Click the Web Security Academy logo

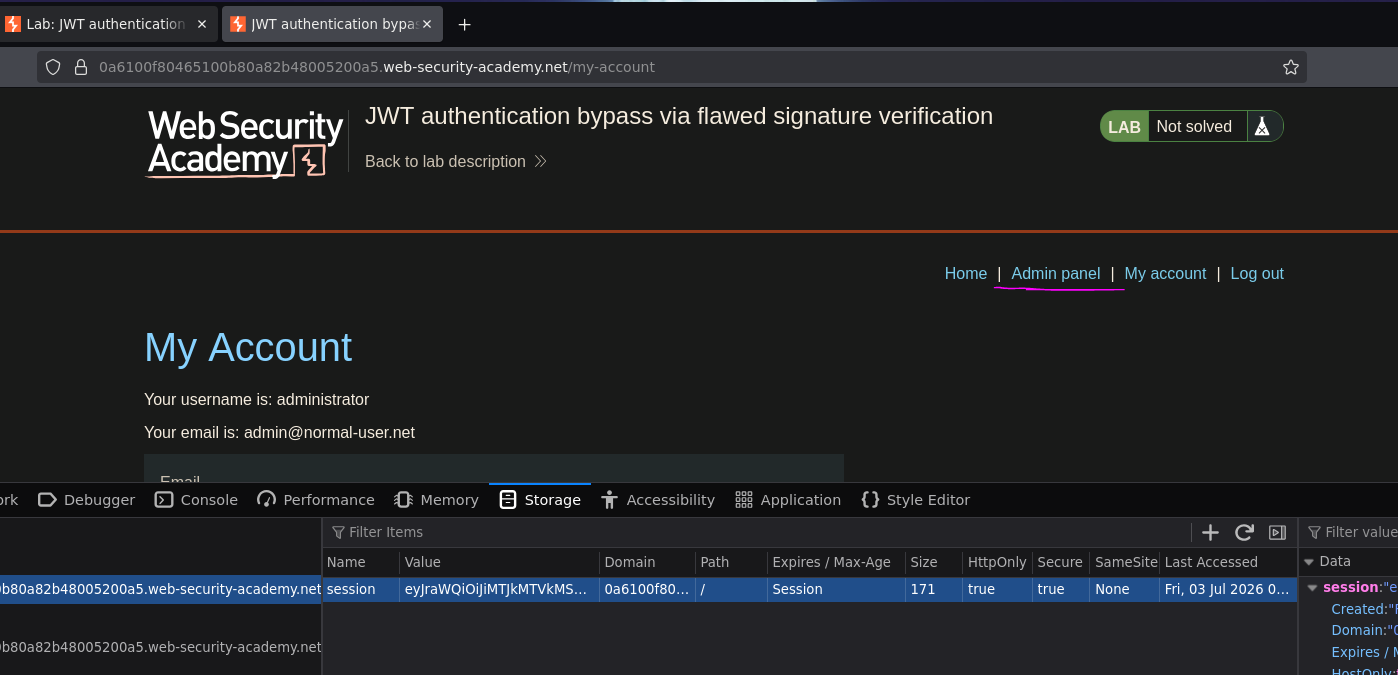[x=246, y=142]
